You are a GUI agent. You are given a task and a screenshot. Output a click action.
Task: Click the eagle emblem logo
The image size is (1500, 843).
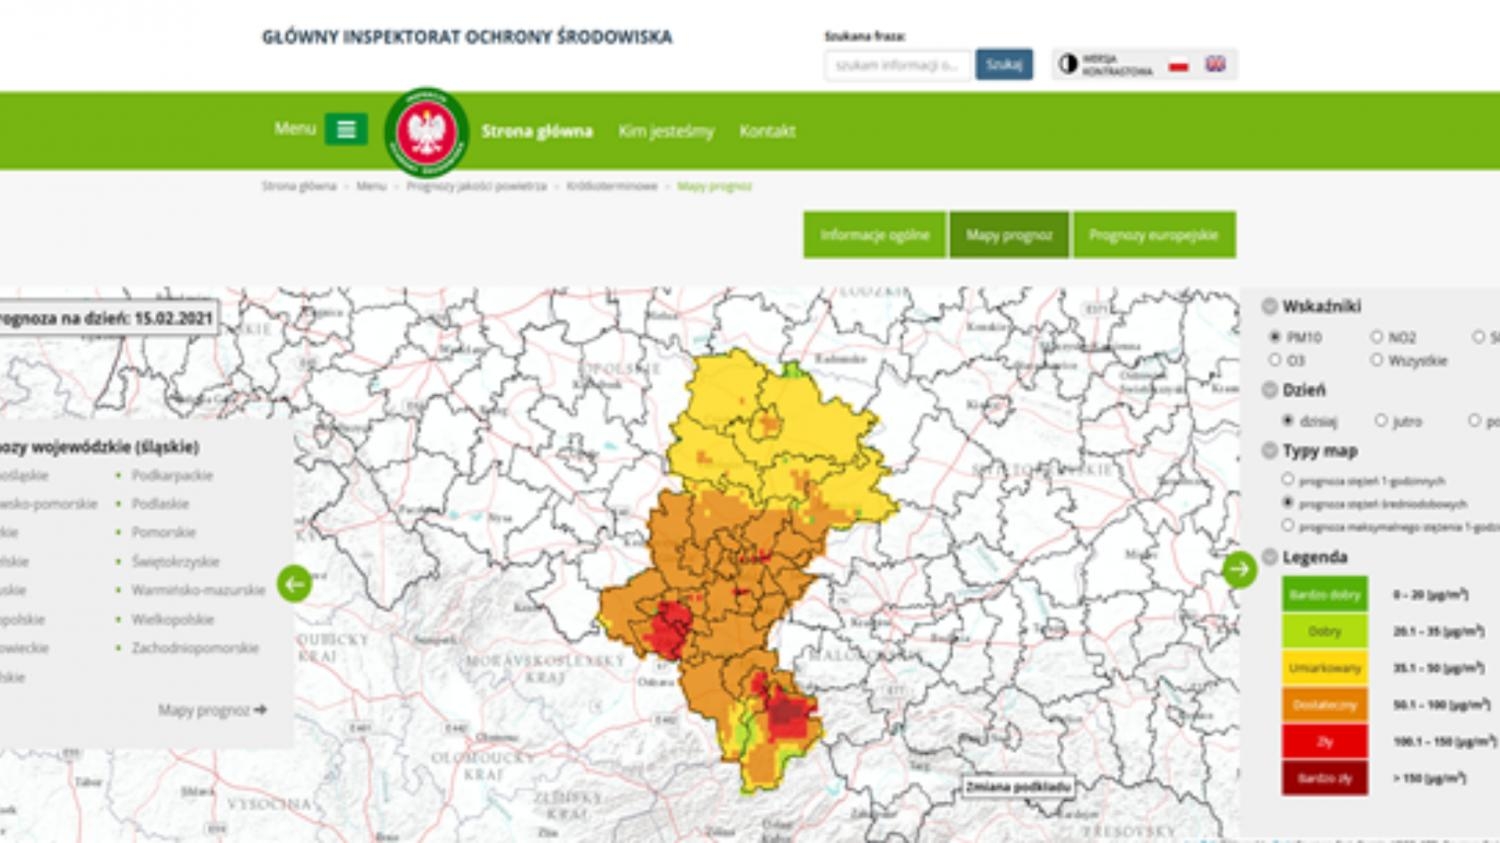pos(427,132)
